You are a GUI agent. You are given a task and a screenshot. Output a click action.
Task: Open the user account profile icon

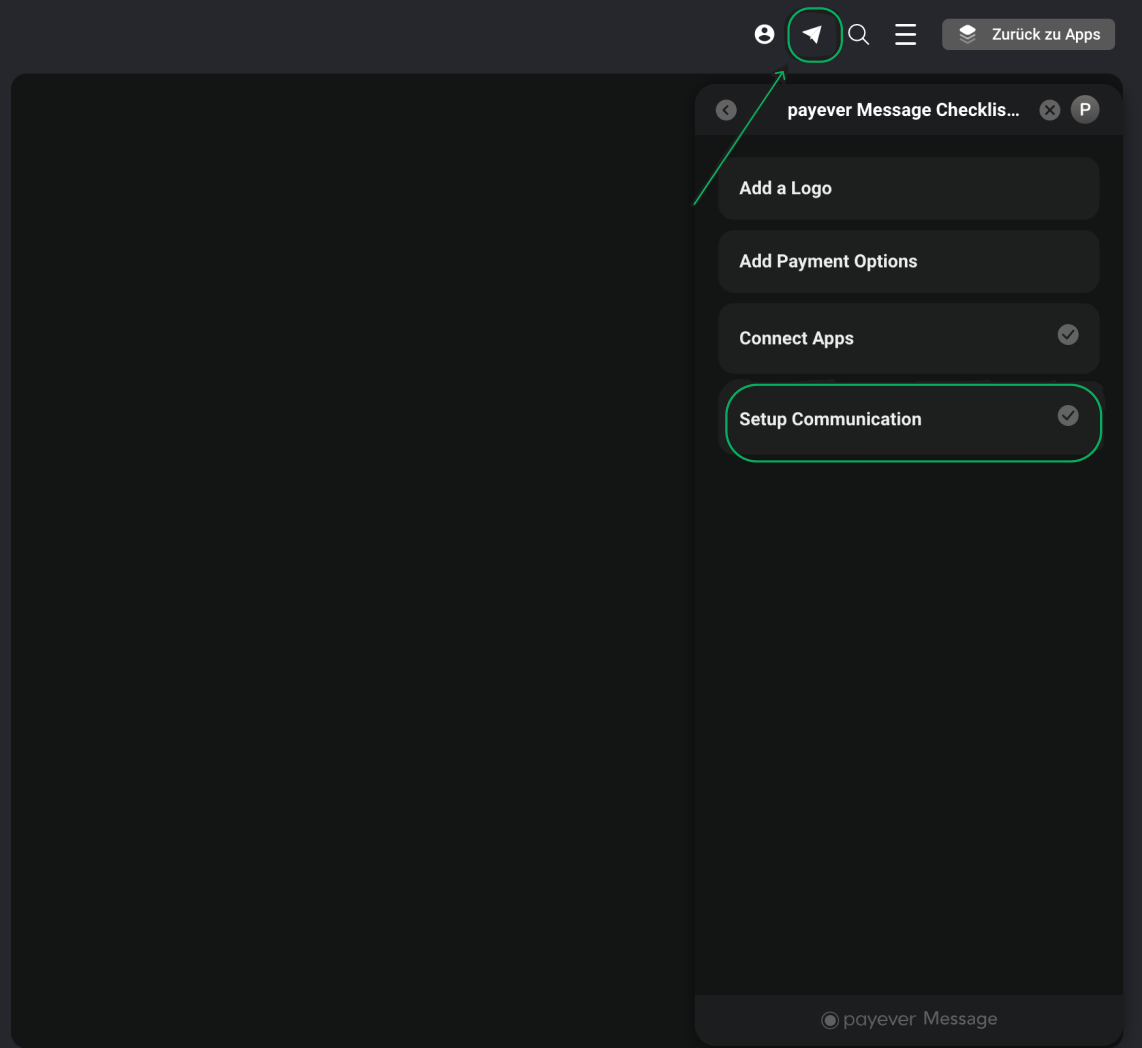point(764,34)
